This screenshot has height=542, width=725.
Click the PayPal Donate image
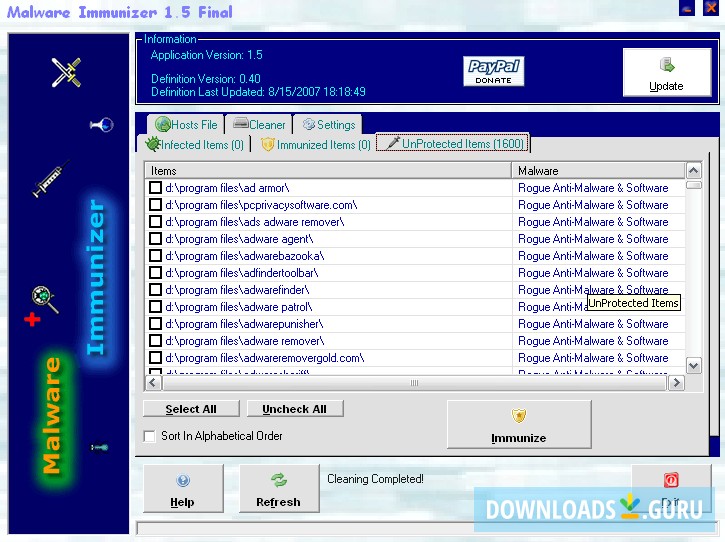coord(493,71)
